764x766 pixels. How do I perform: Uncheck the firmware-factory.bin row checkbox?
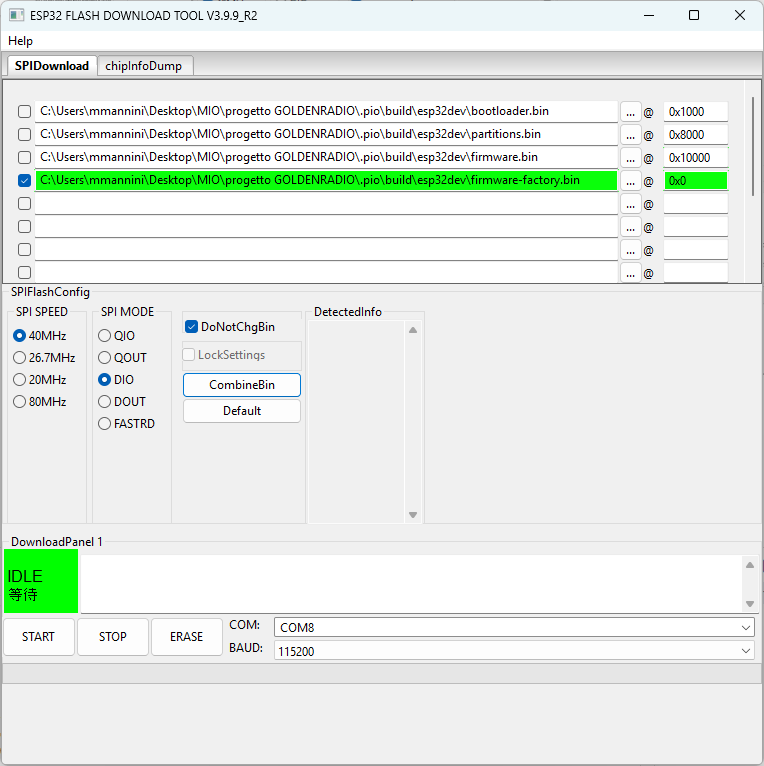24,181
